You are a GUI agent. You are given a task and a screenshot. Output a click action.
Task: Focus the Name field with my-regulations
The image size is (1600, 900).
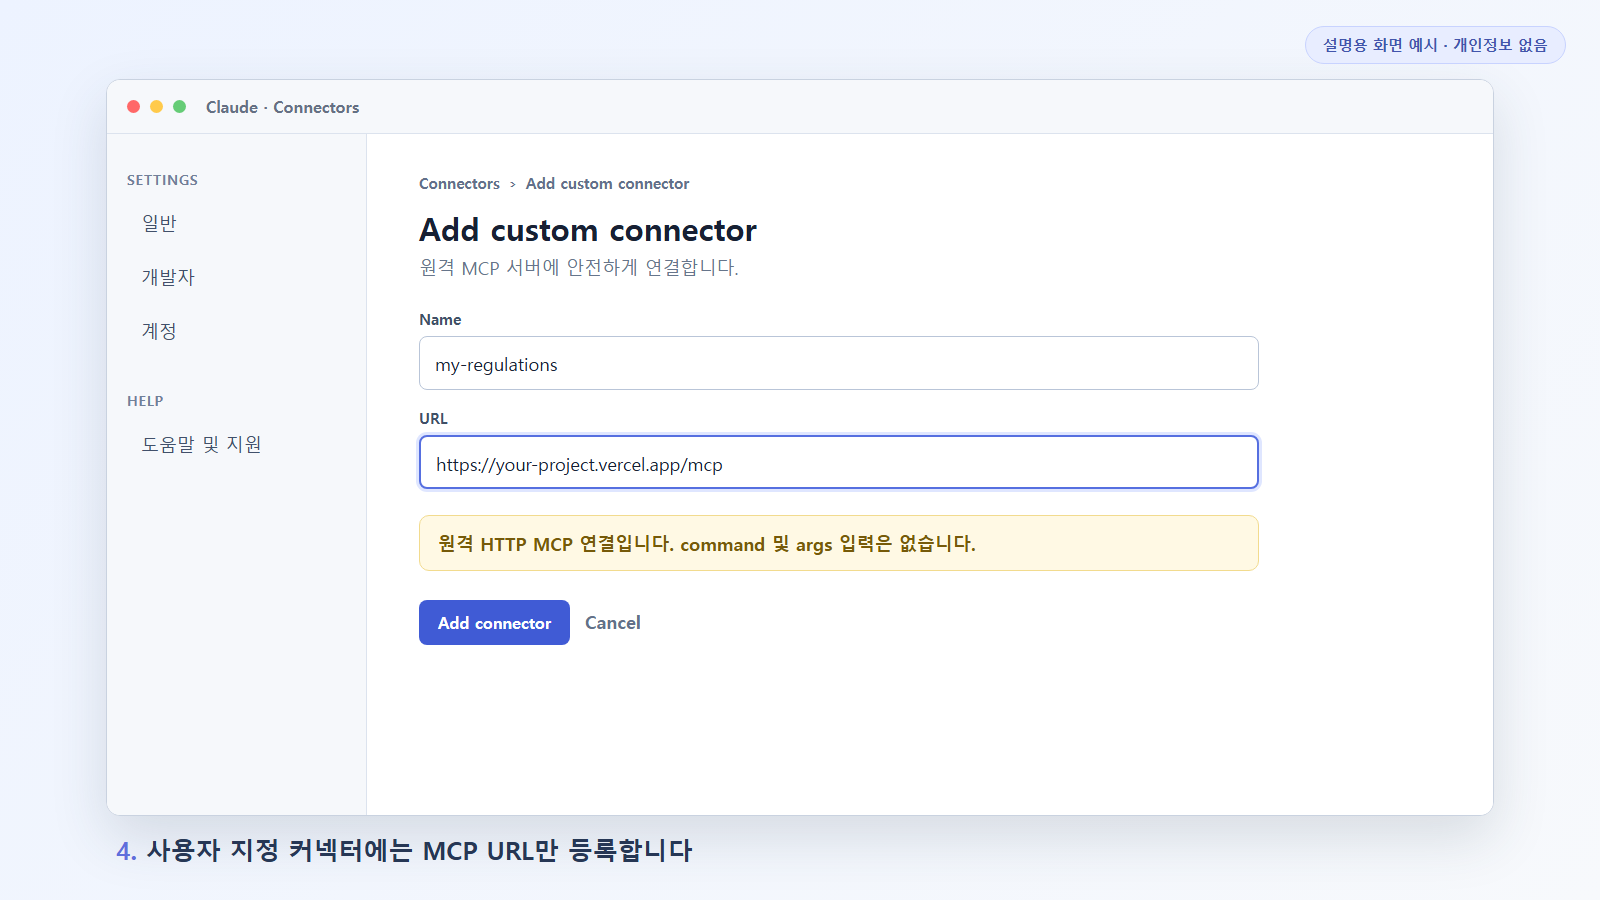point(838,363)
